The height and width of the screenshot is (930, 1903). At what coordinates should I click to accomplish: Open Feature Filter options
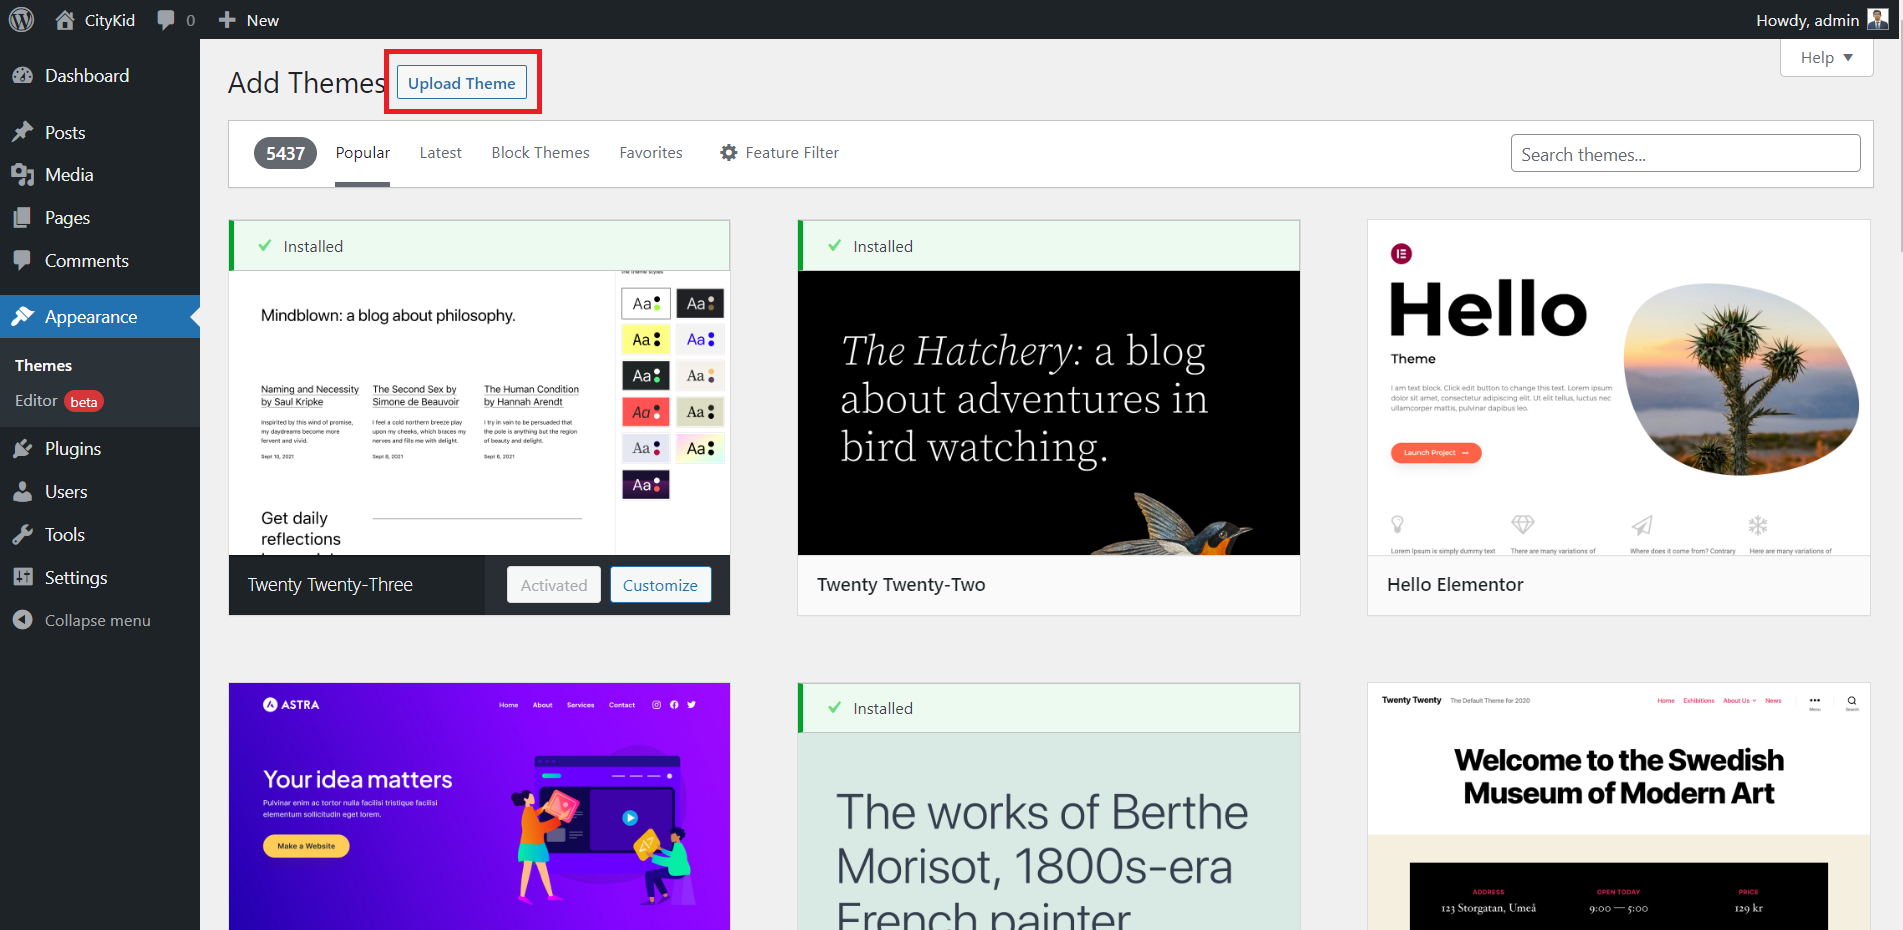click(779, 153)
